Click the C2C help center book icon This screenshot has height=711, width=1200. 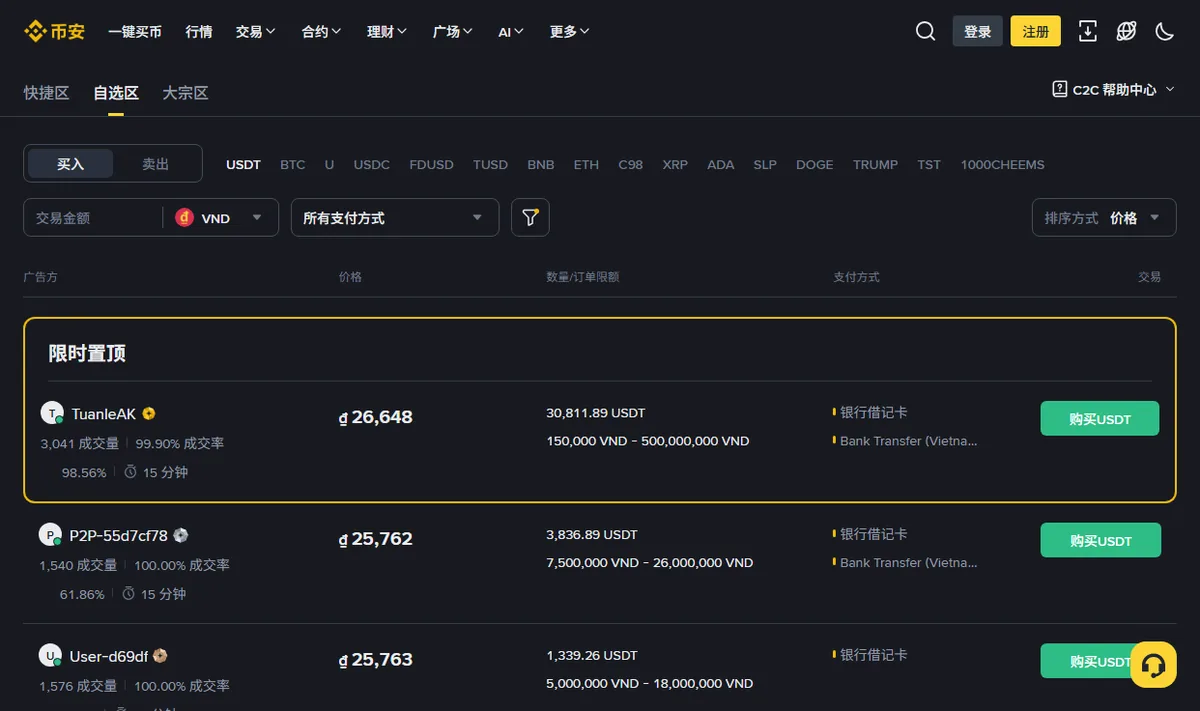(1060, 89)
